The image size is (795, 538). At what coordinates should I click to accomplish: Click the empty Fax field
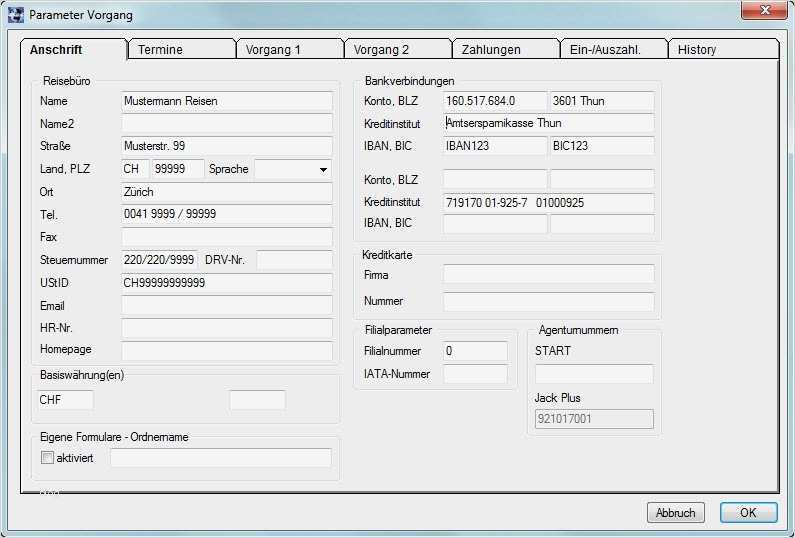tap(227, 237)
